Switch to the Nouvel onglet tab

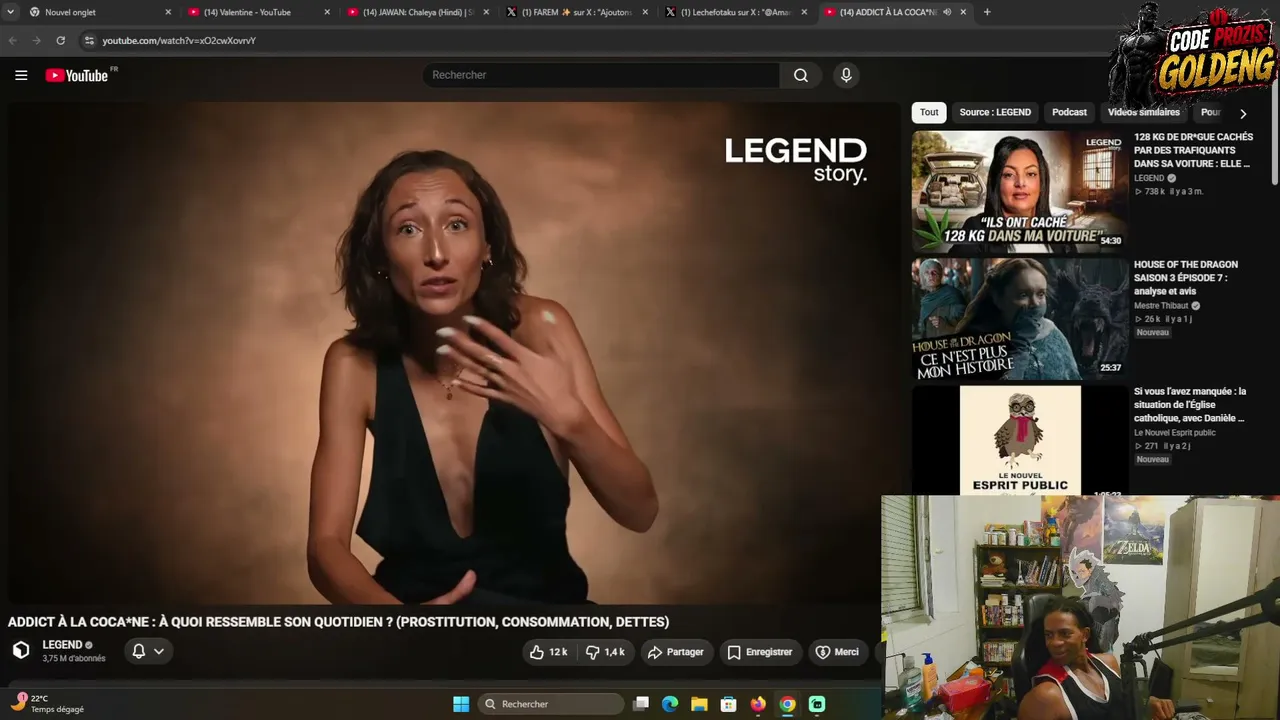98,12
